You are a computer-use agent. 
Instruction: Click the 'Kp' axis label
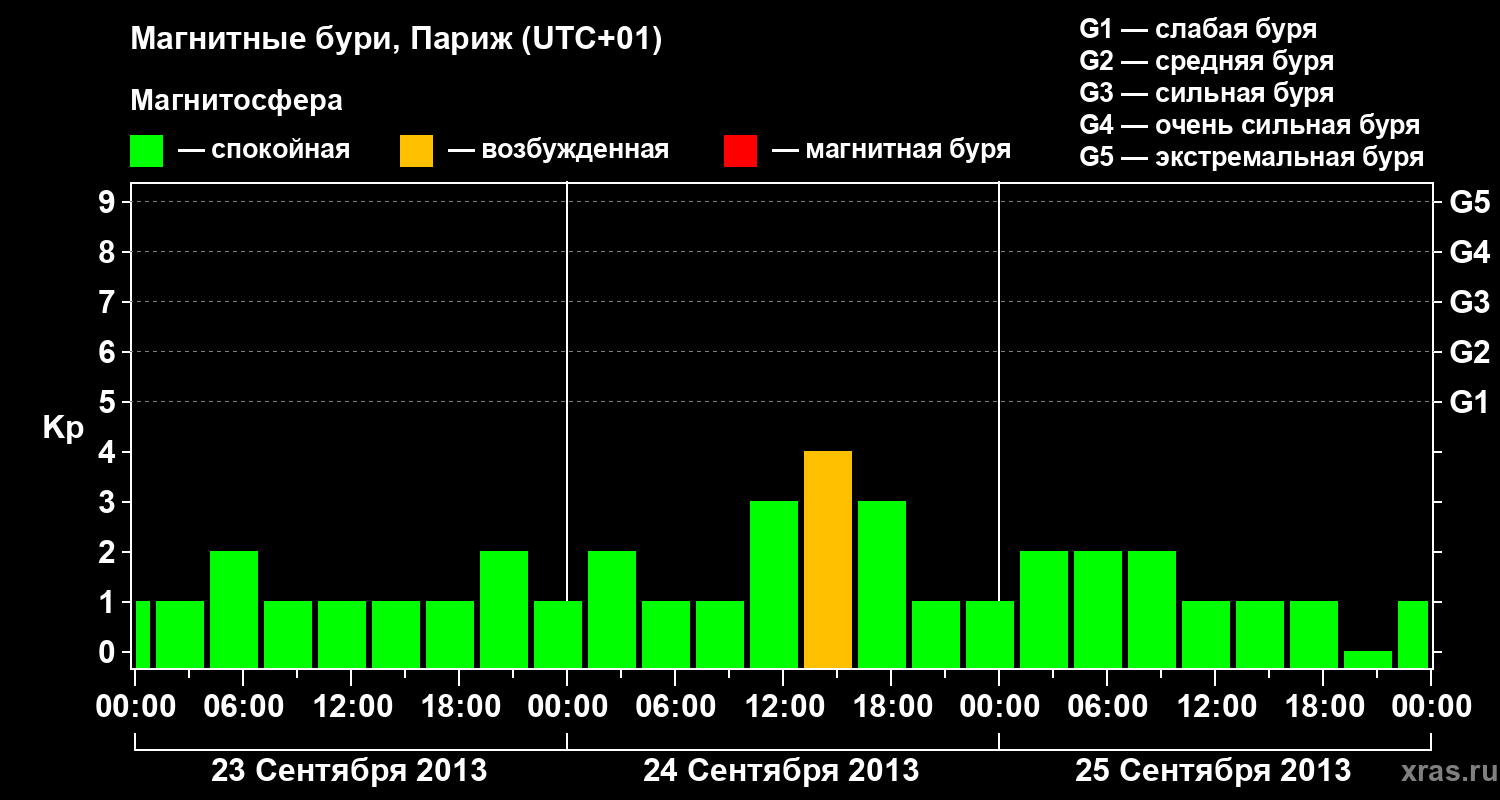(64, 429)
